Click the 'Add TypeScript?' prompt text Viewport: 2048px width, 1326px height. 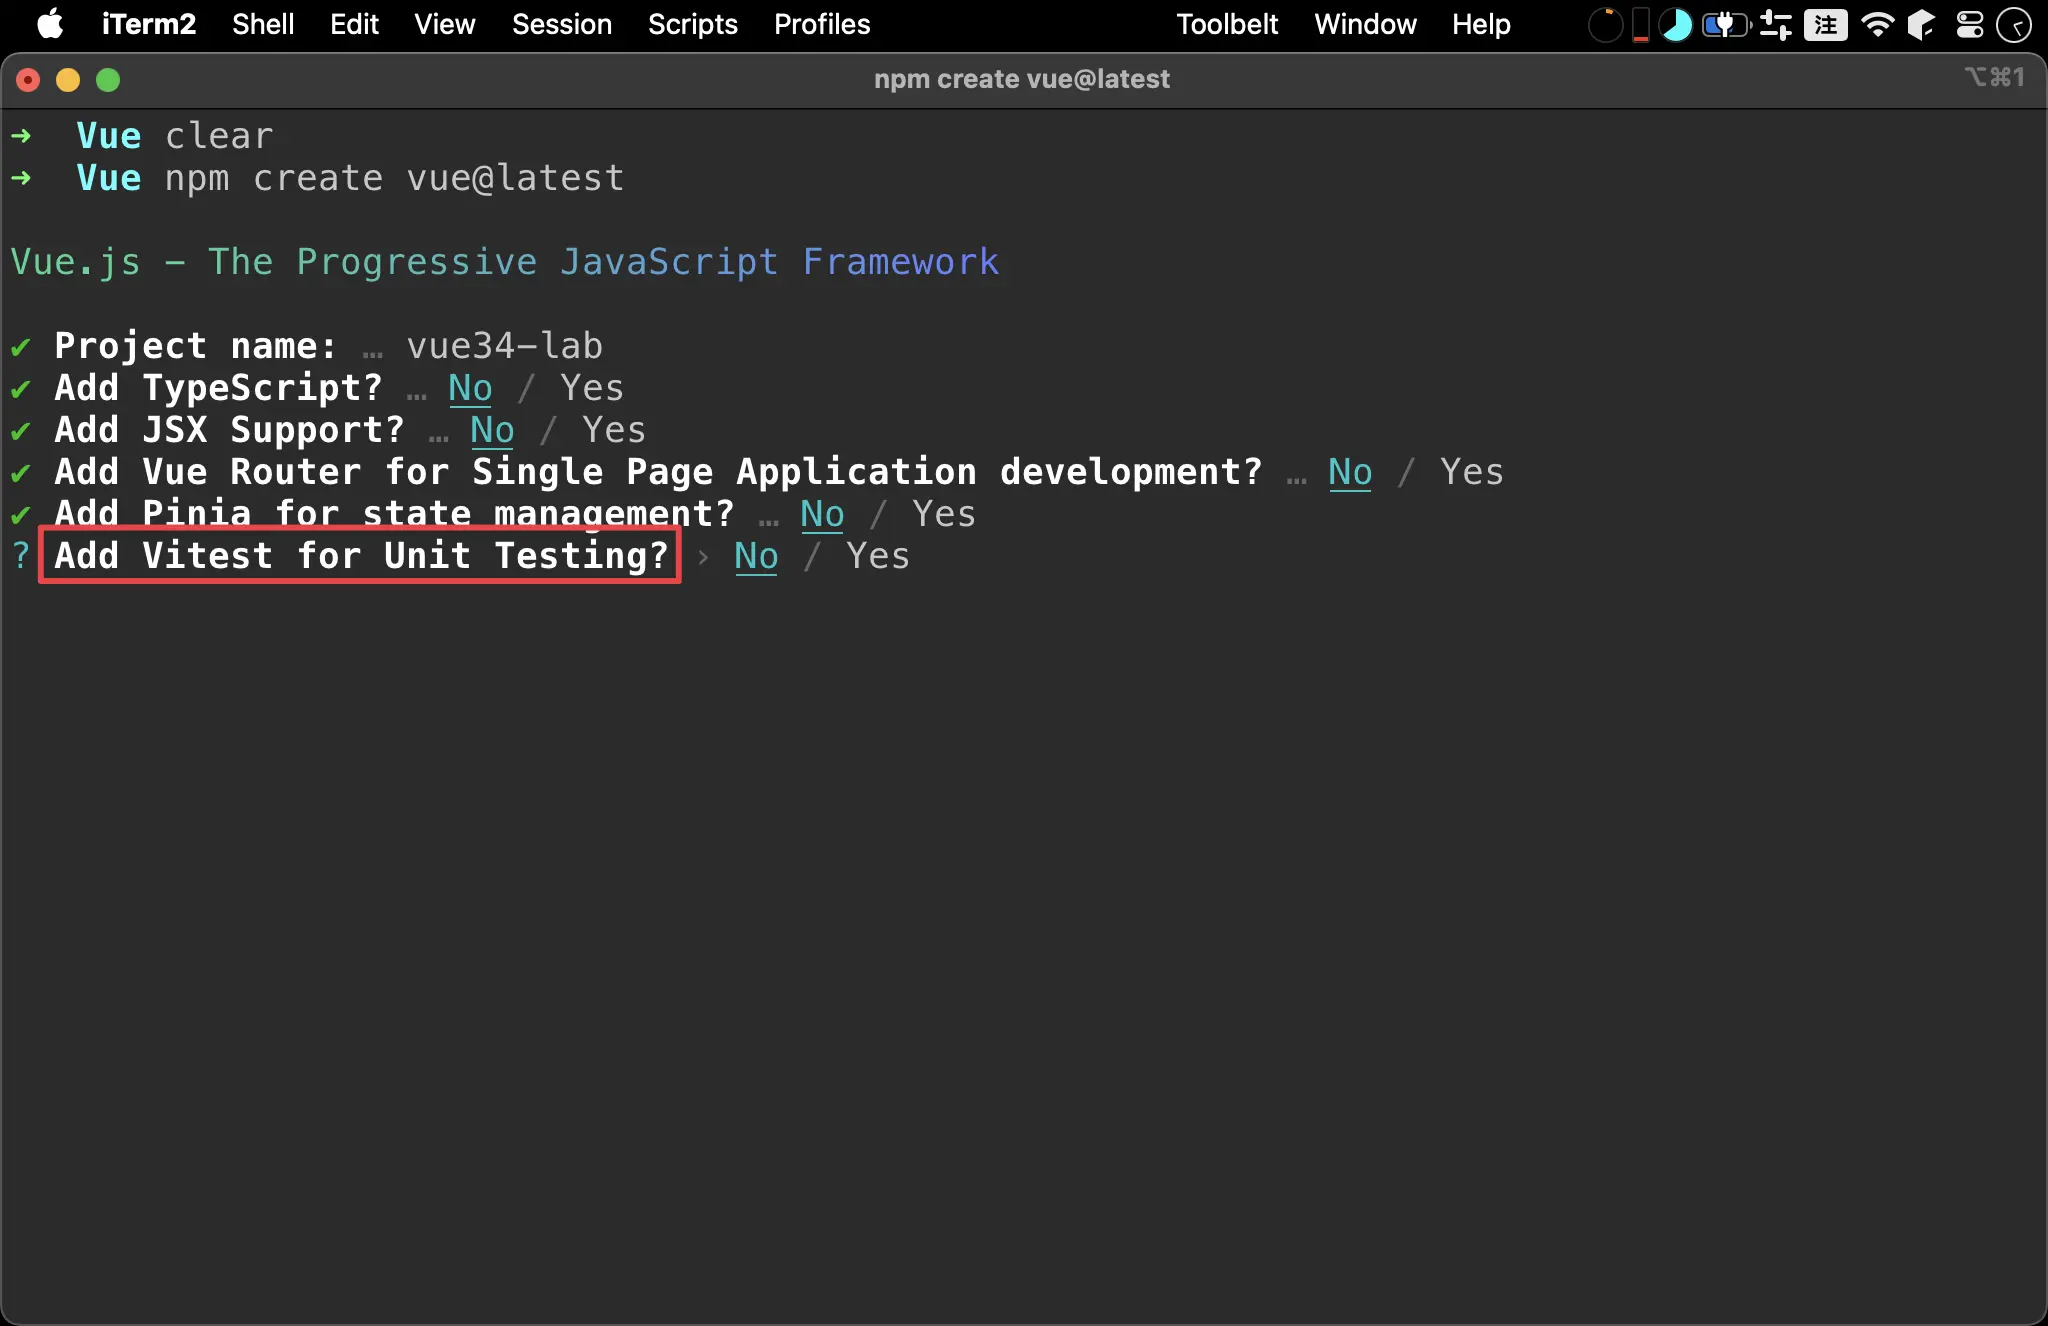click(x=218, y=388)
